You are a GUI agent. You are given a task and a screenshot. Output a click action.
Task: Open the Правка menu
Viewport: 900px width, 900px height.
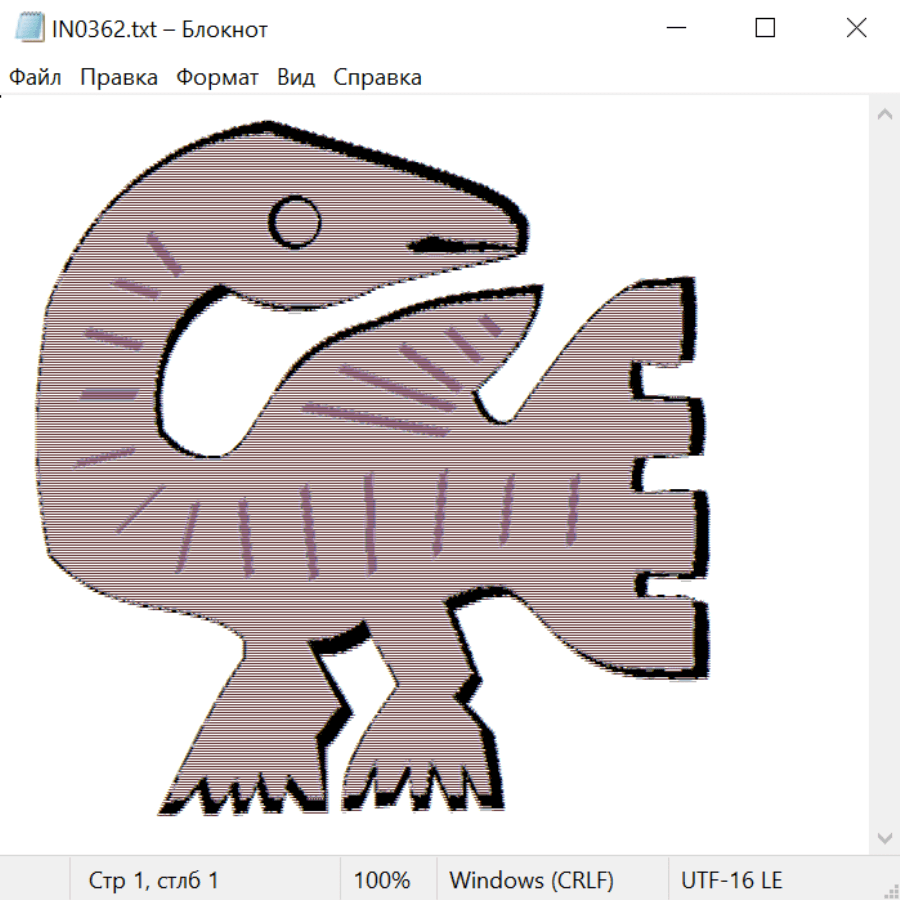coord(119,78)
